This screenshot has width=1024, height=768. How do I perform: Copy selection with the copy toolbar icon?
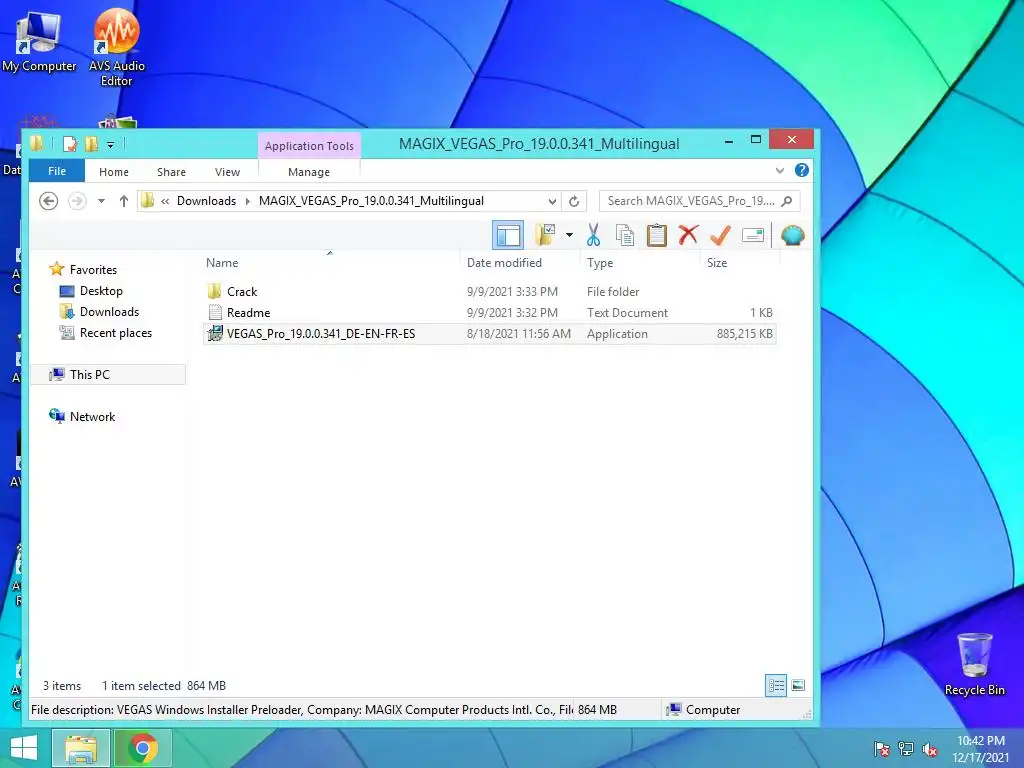(x=625, y=235)
